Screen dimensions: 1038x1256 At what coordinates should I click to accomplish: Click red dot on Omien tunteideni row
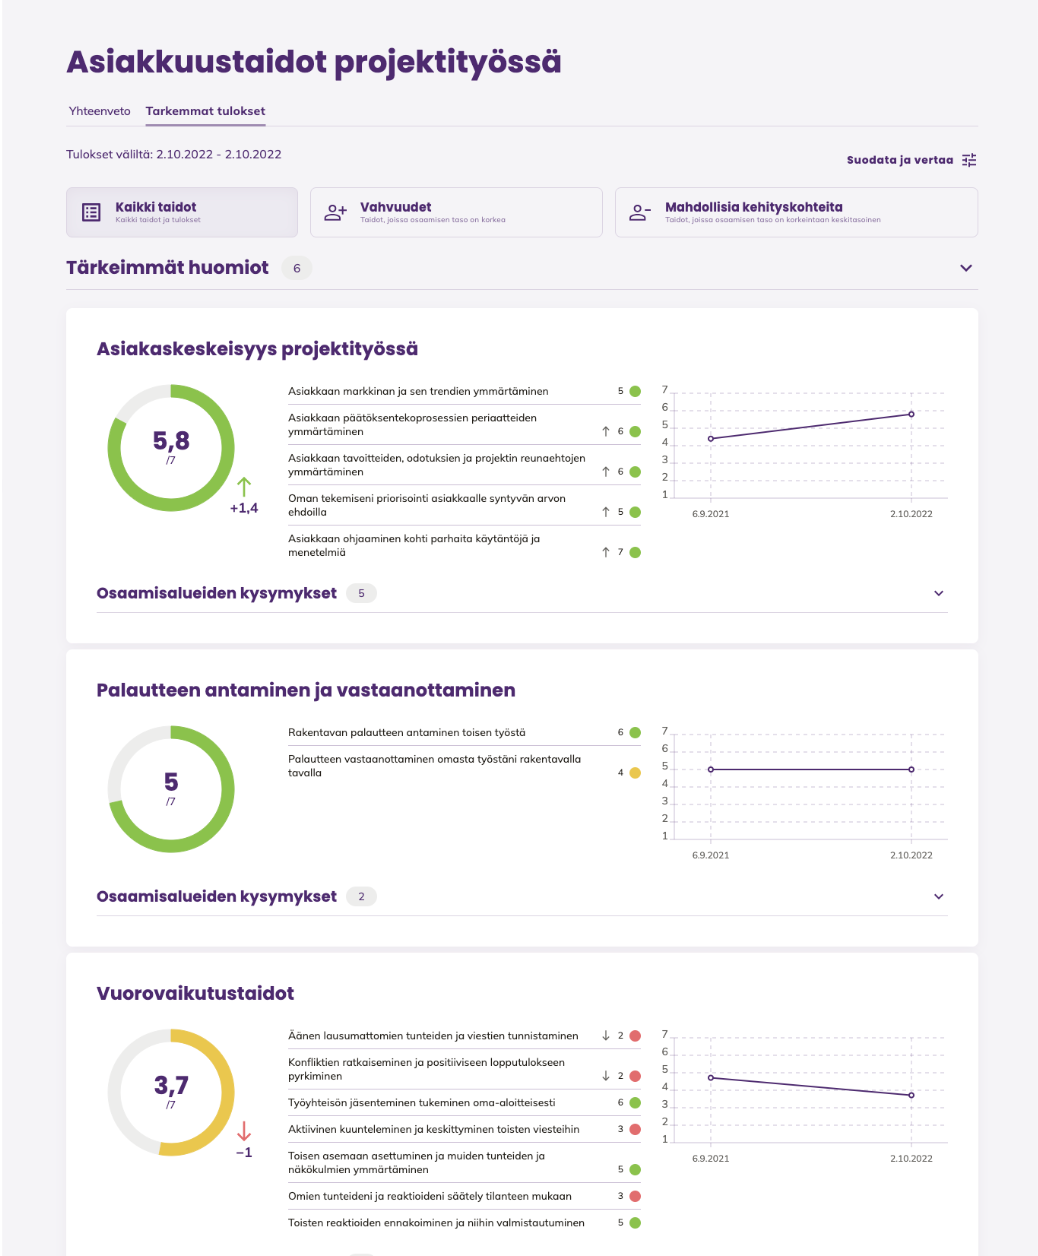(634, 1196)
